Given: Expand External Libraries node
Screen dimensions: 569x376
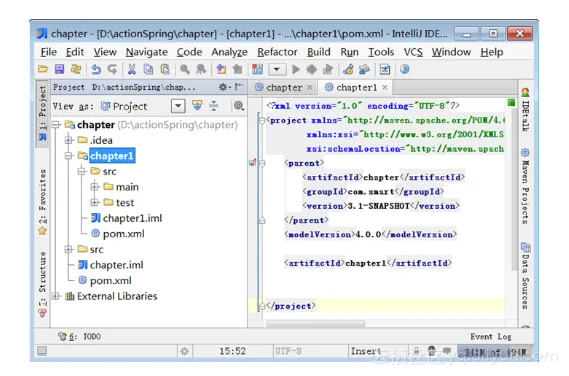Looking at the screenshot, I should click(x=56, y=296).
